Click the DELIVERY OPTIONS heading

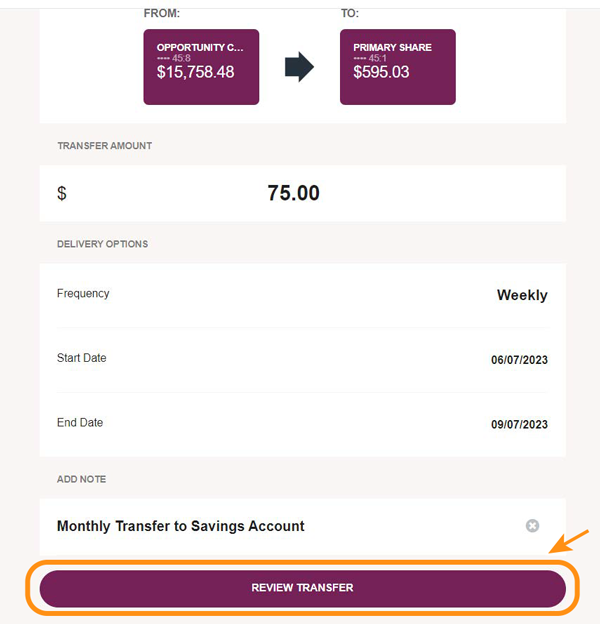point(102,244)
